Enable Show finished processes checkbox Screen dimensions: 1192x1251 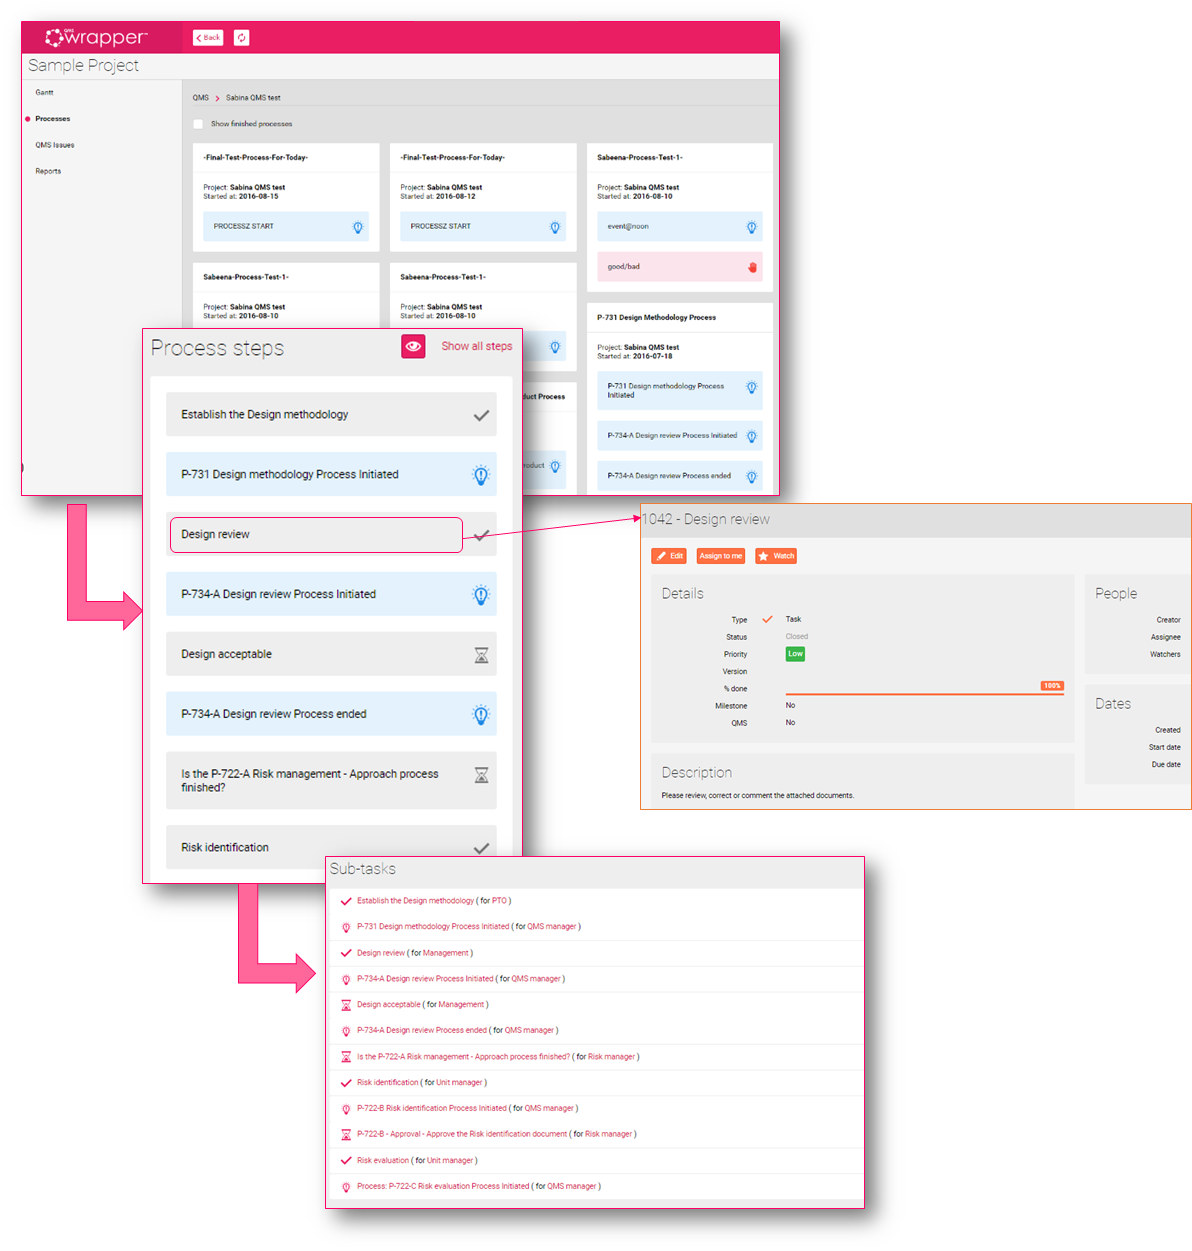point(198,124)
